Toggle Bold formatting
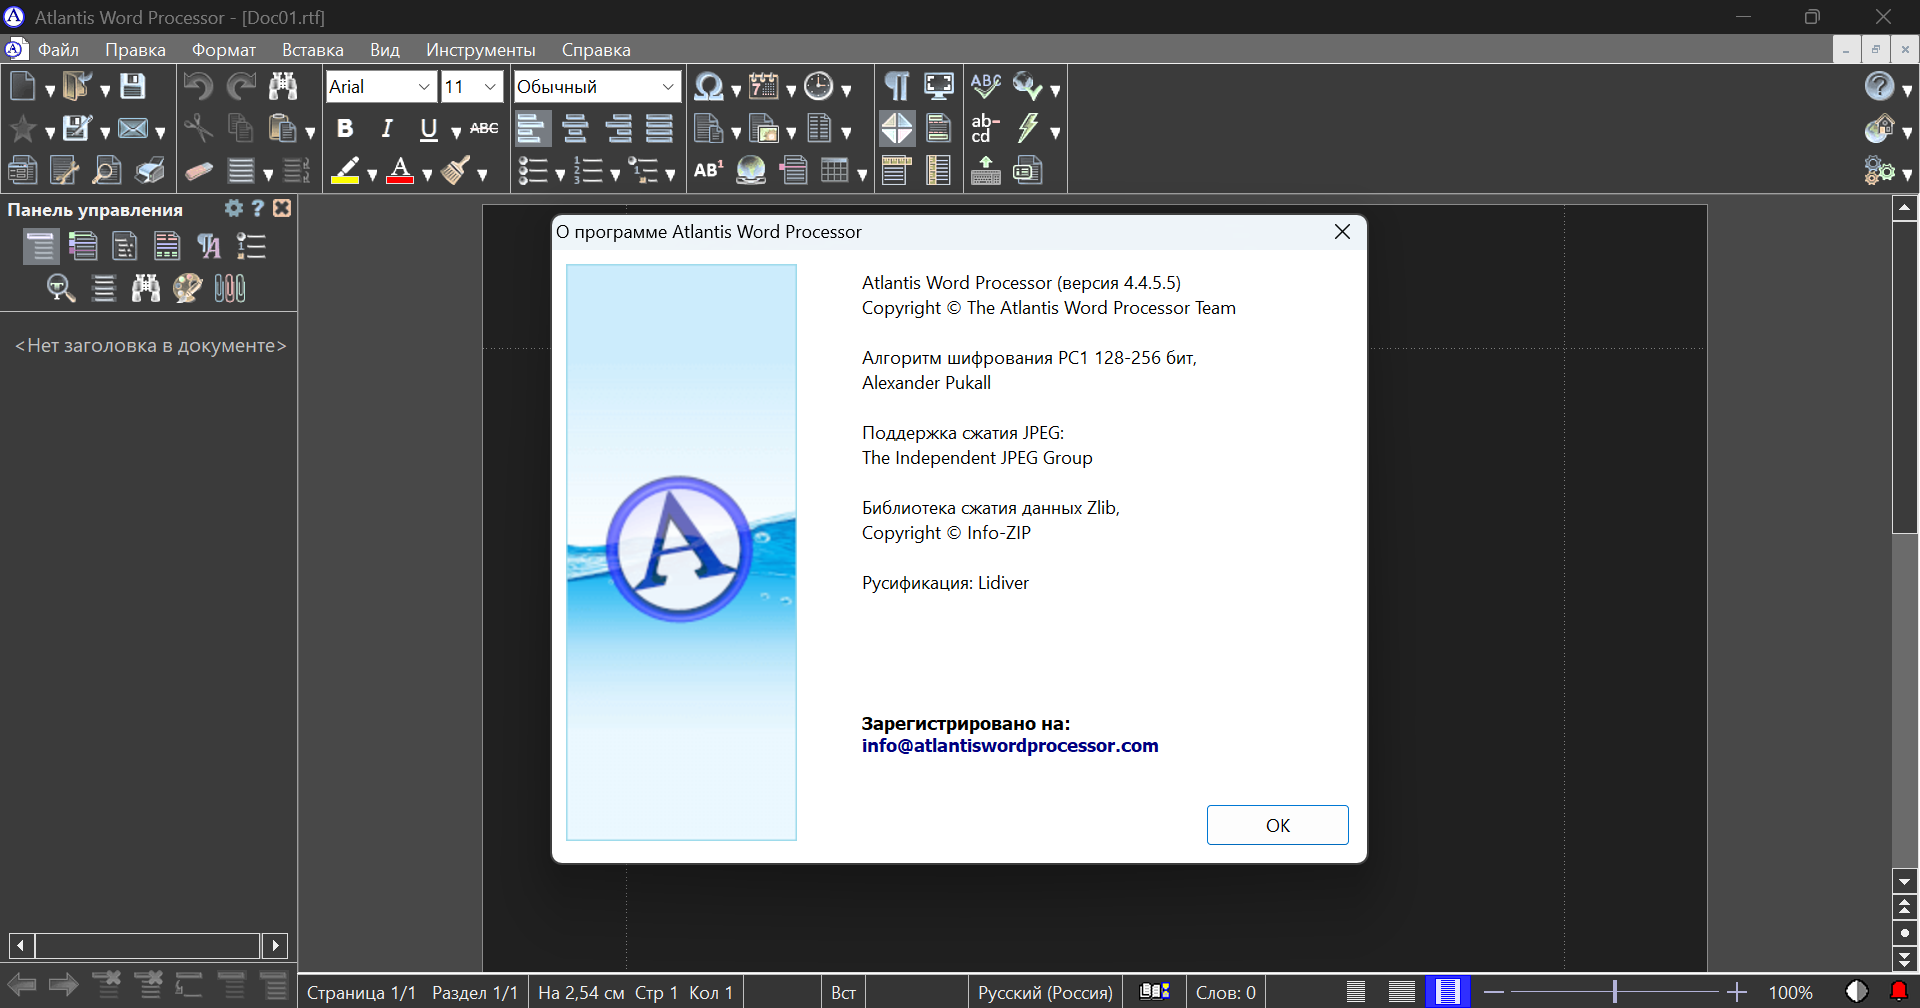Screen dimensions: 1920x1008 (345, 128)
